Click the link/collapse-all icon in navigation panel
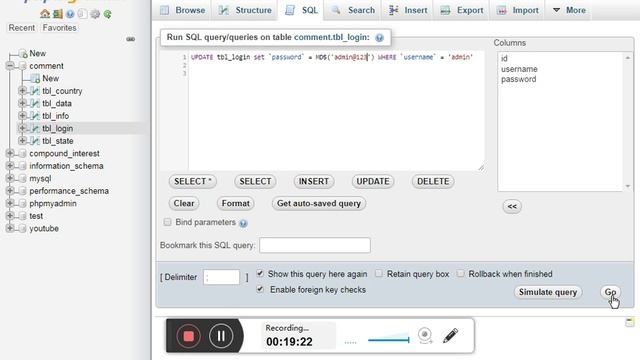 (131, 39)
